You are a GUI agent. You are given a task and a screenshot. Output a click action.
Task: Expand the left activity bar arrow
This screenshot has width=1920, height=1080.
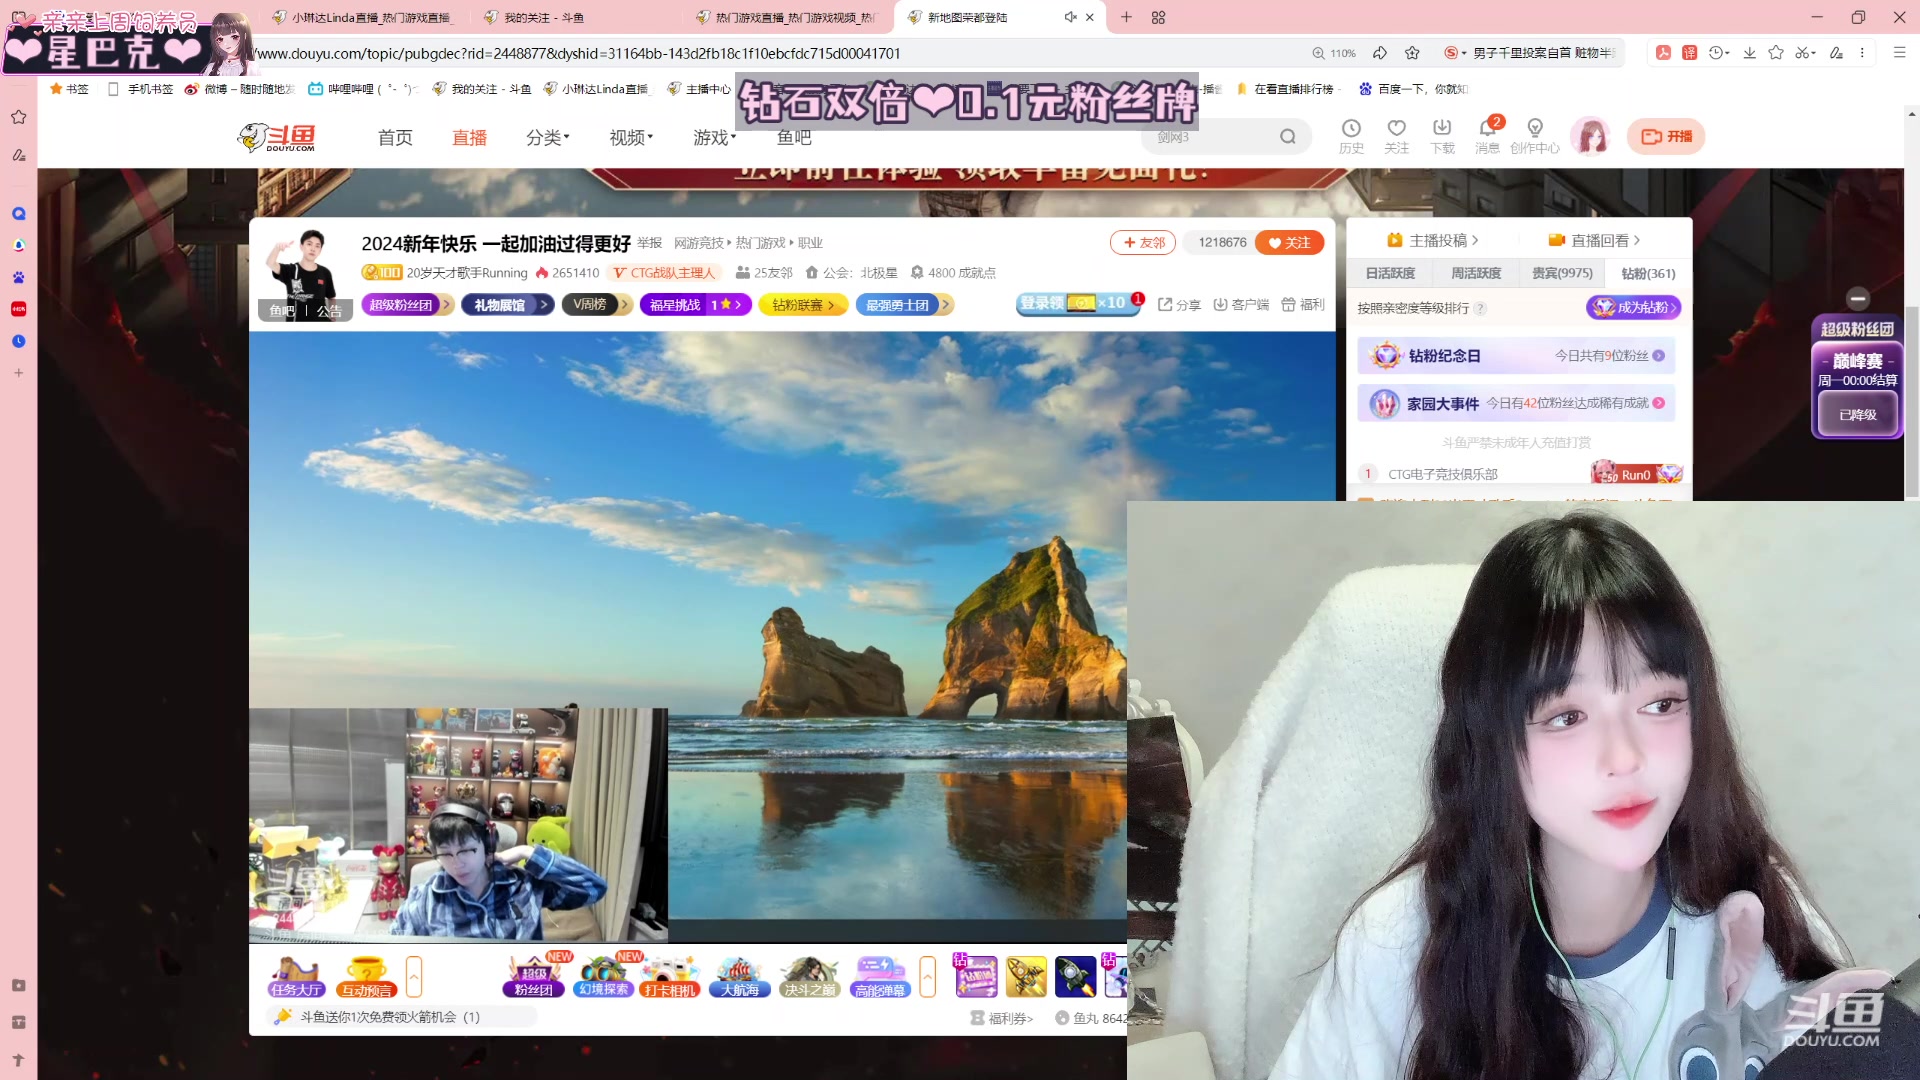(413, 977)
